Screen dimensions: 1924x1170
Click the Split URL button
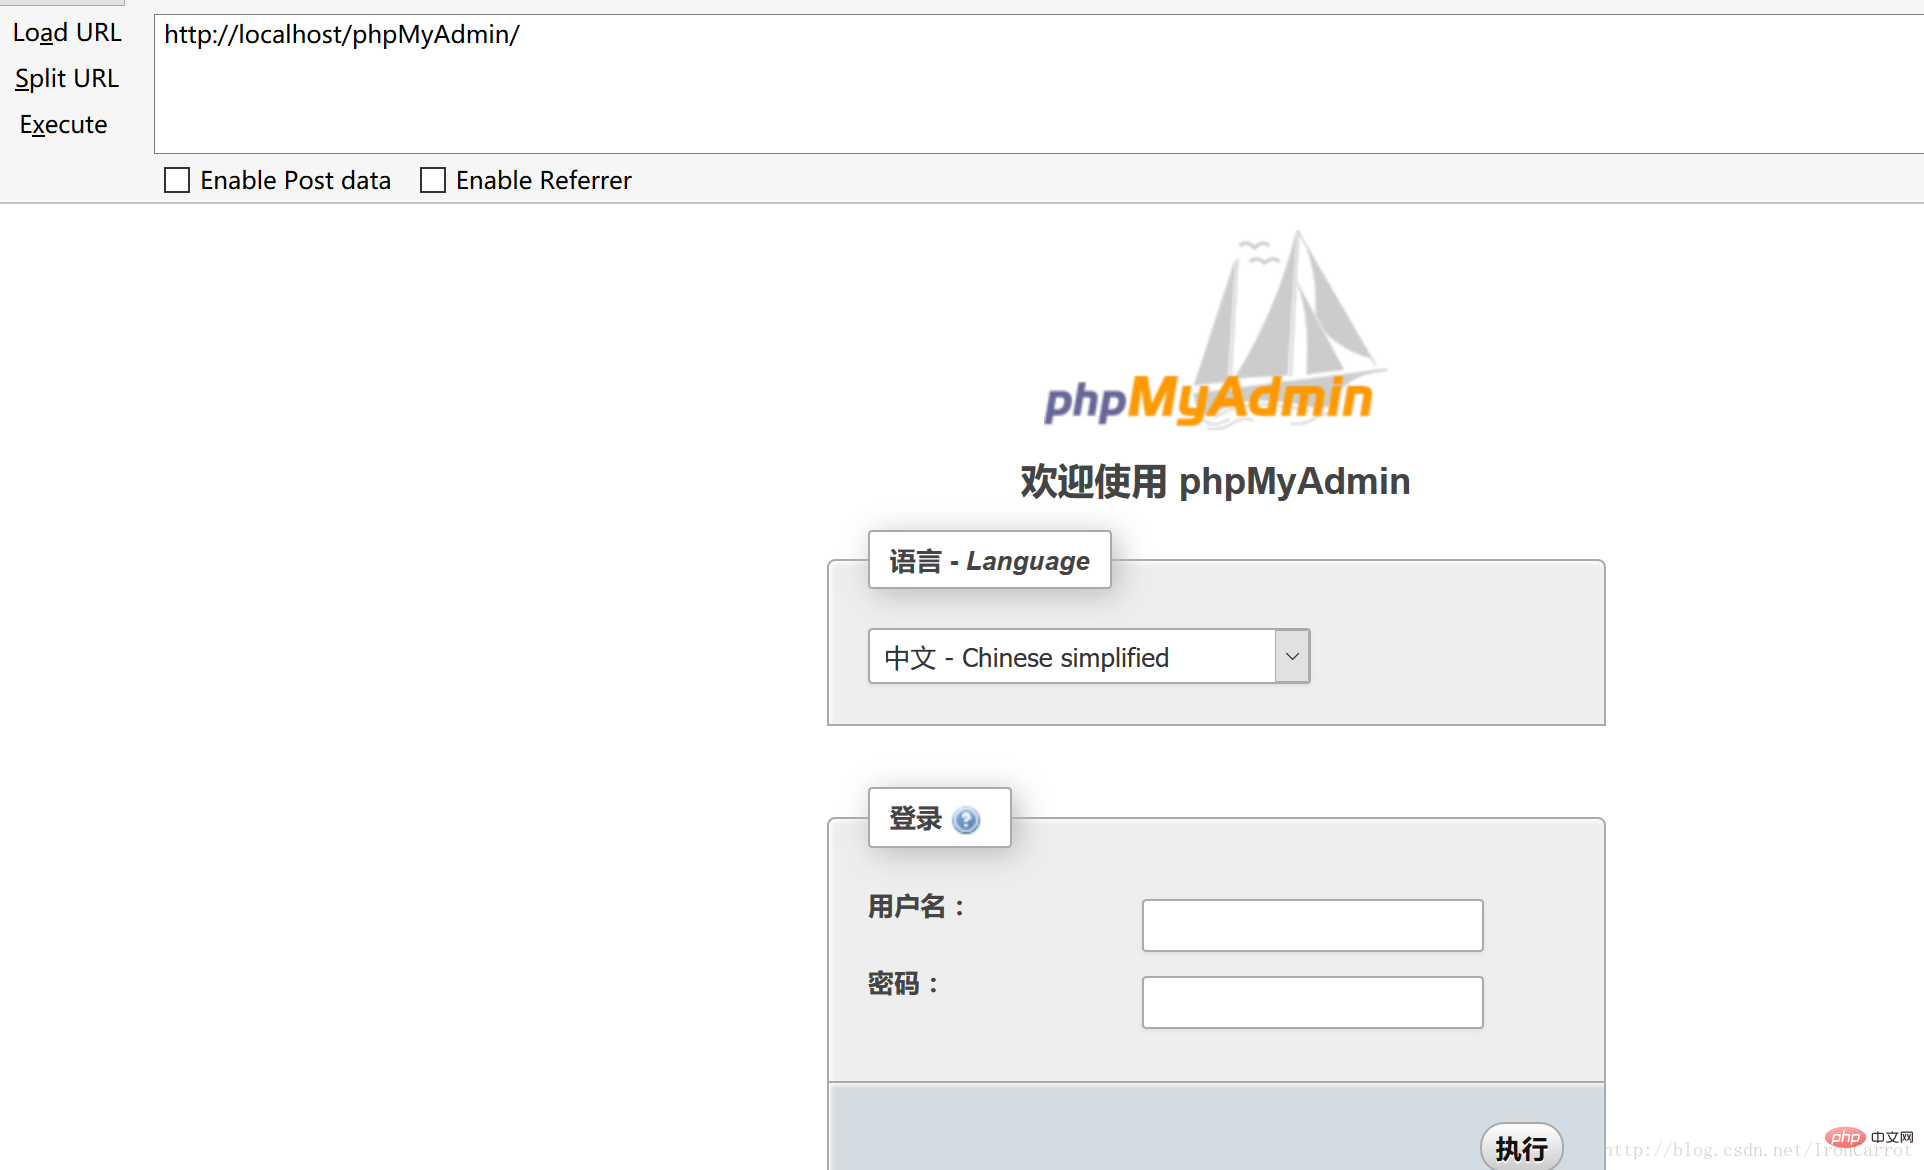(67, 78)
